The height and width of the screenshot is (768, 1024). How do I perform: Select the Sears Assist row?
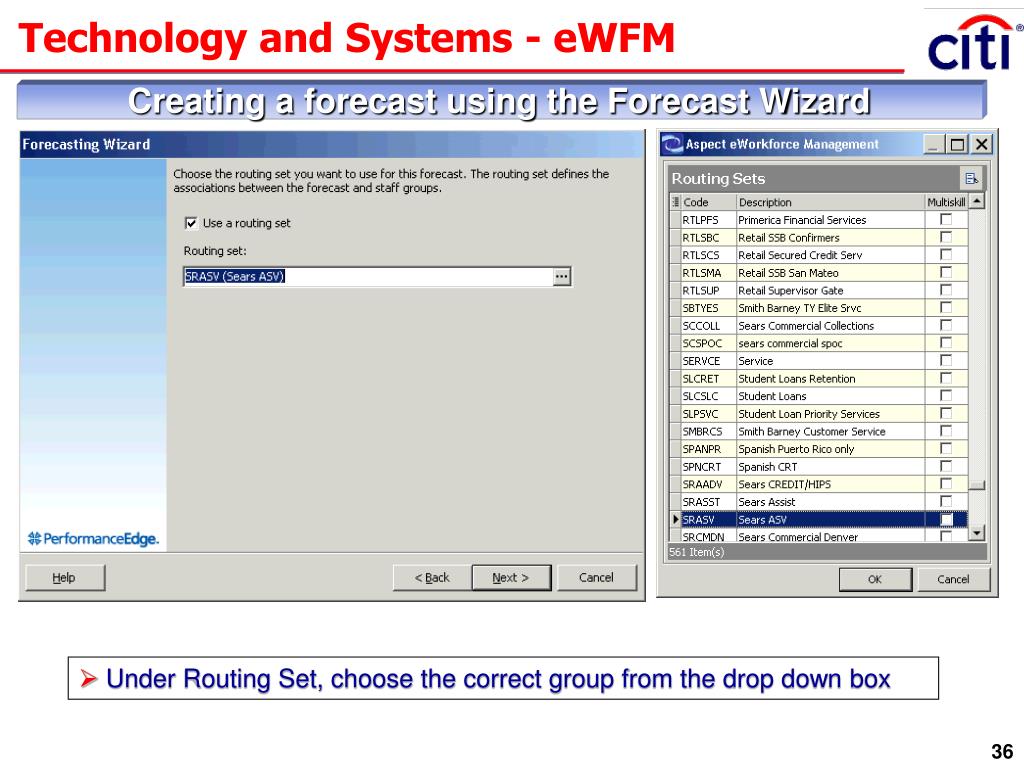(x=819, y=502)
